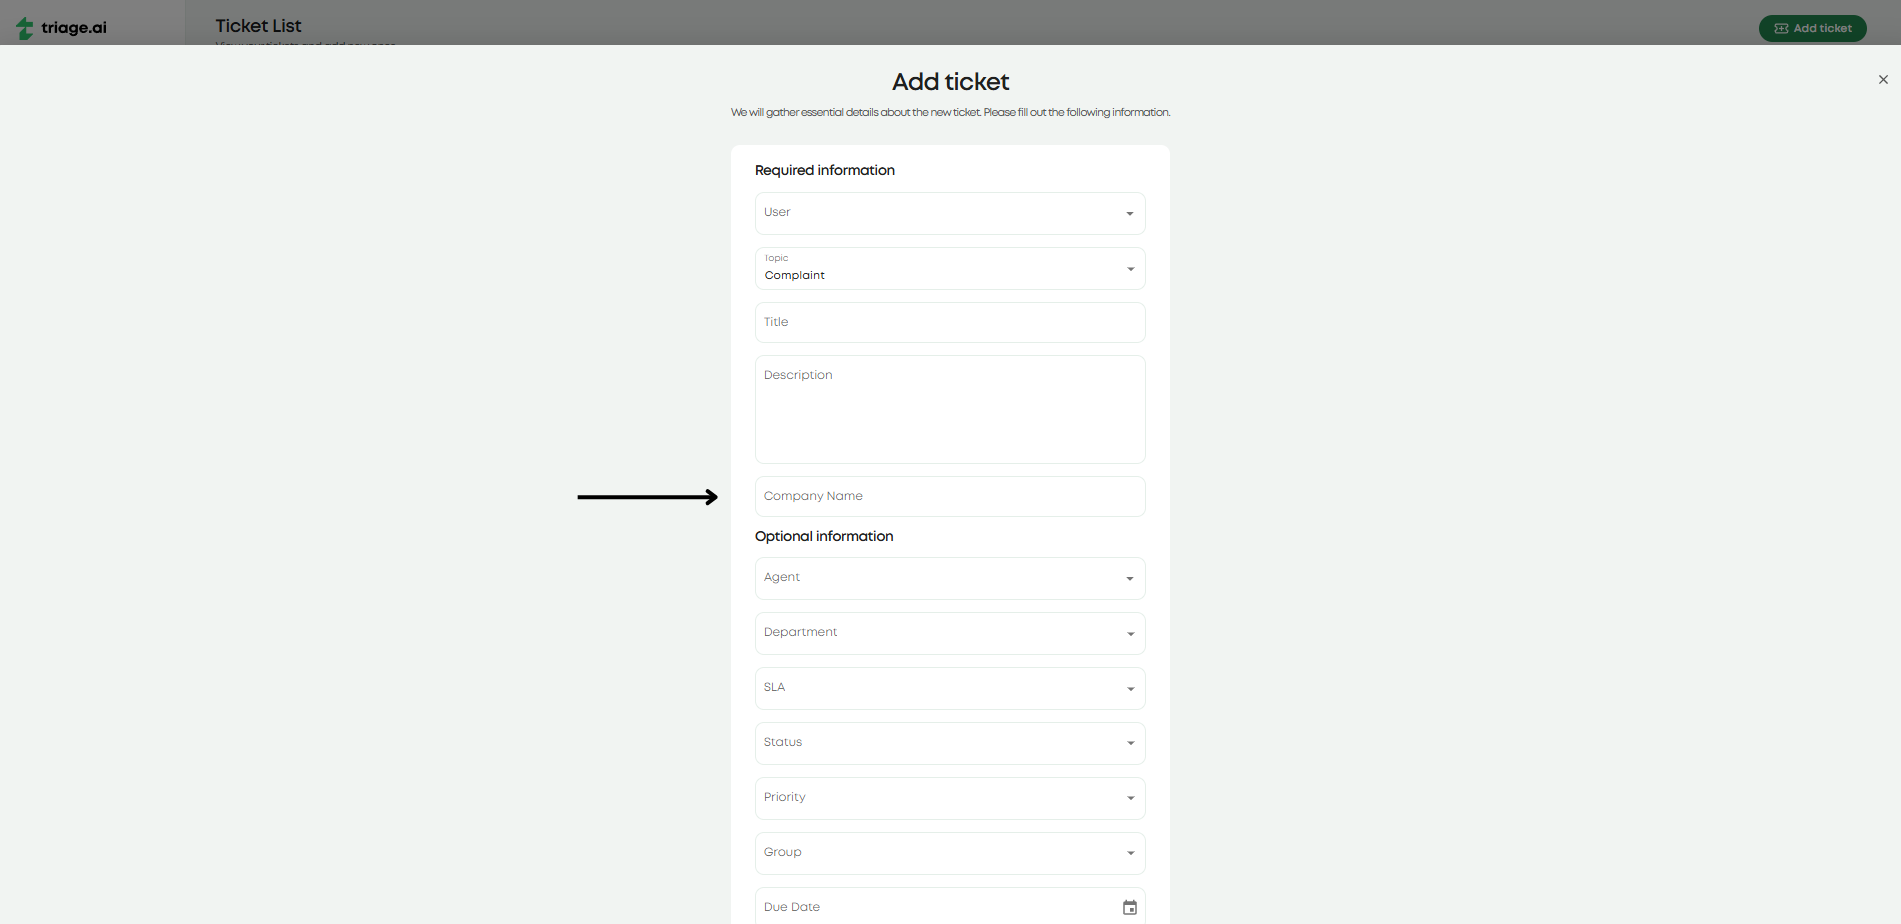The image size is (1901, 924).
Task: Click the triage.ai logo icon
Action: tap(25, 27)
